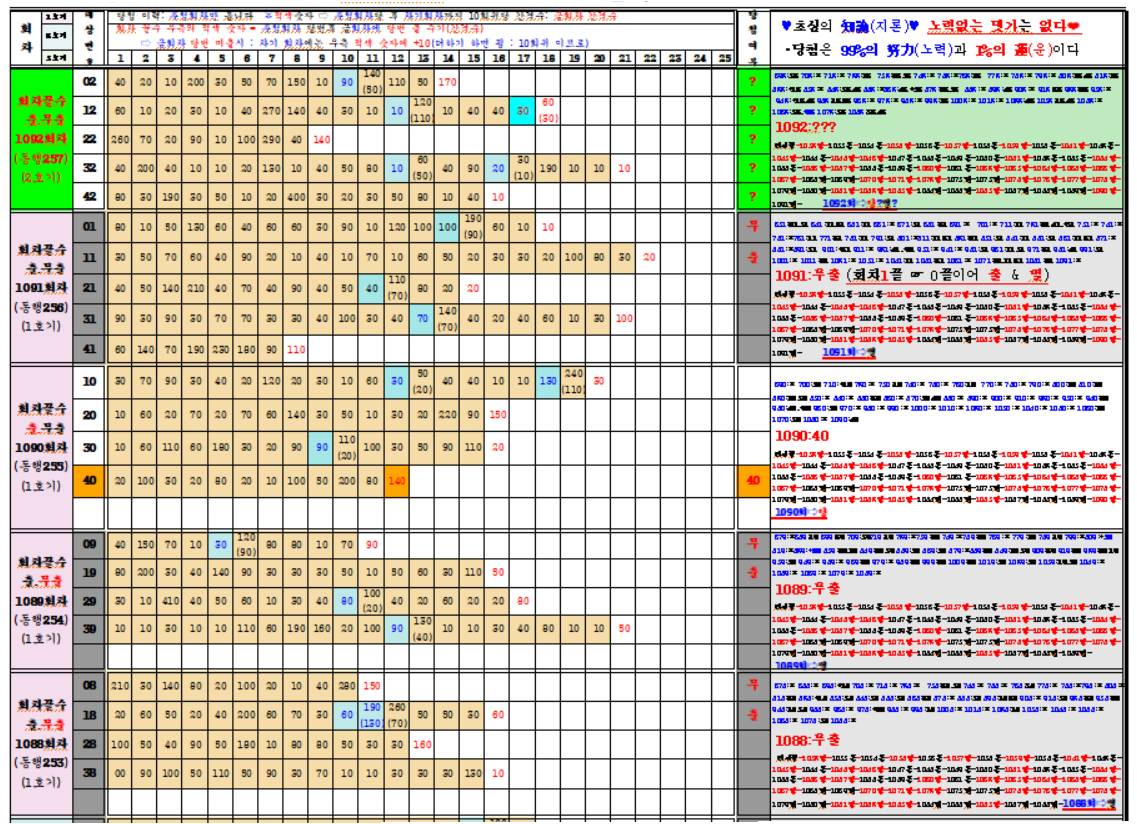Viewport: 1137px width, 824px height.
Task: Click row number 02 in the 1092 block
Action: (89, 80)
